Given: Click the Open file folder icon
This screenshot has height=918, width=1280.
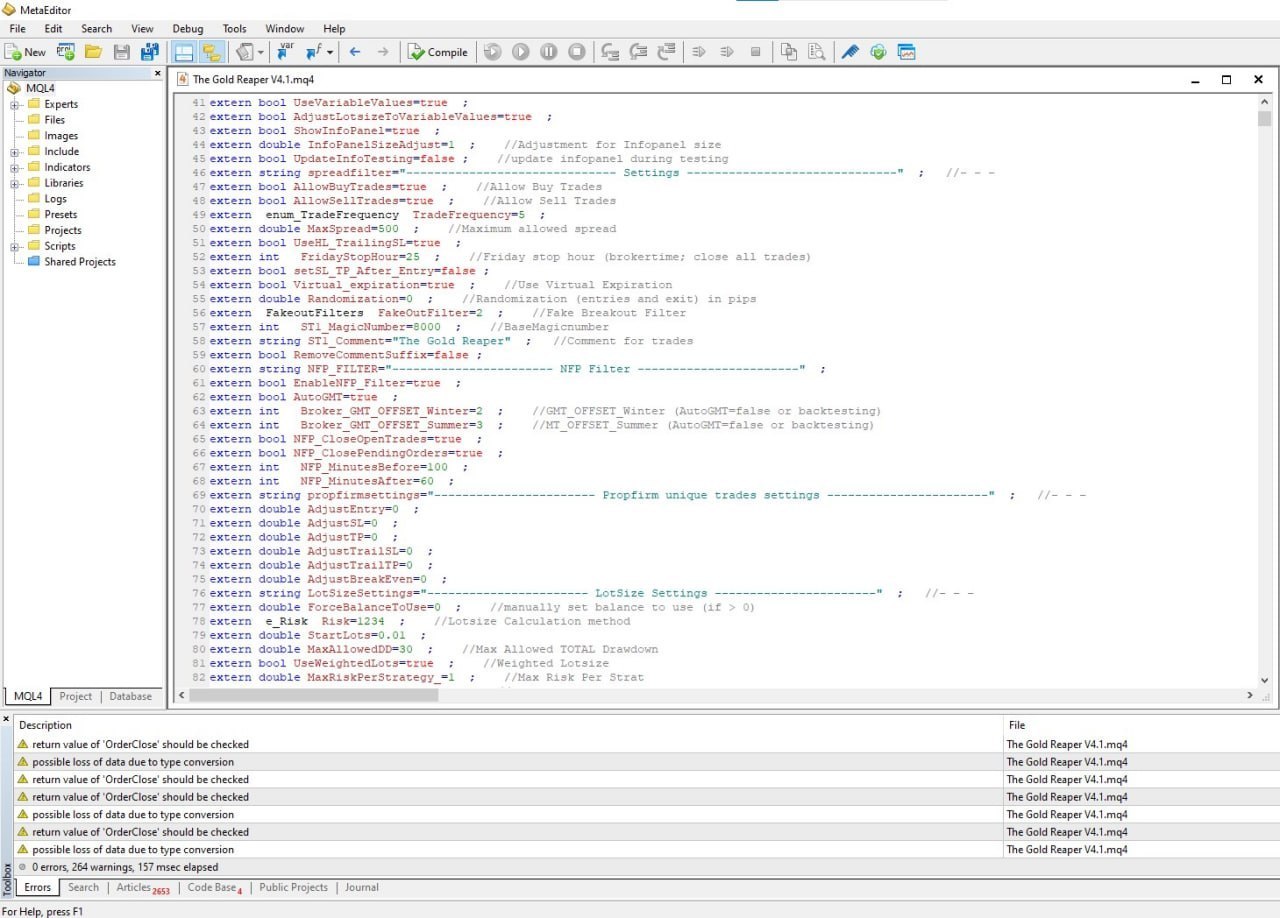Looking at the screenshot, I should click(x=93, y=52).
